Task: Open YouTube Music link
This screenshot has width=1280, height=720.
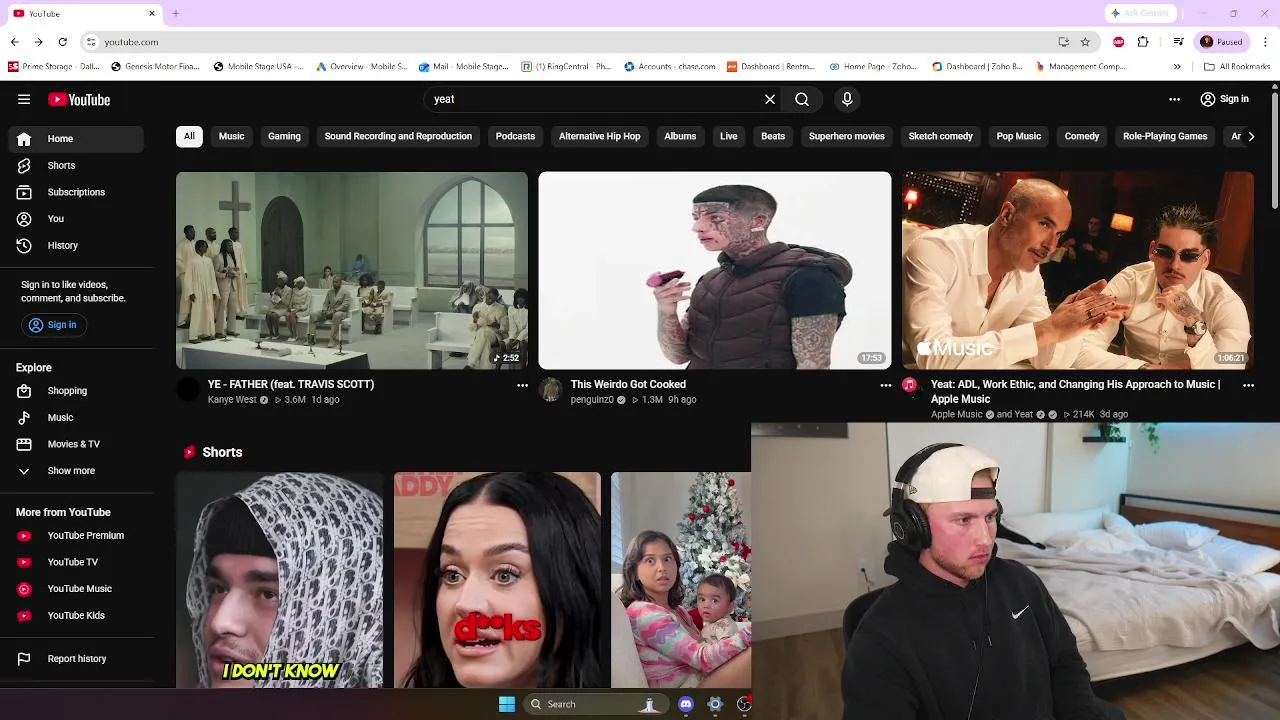Action: coord(76,589)
